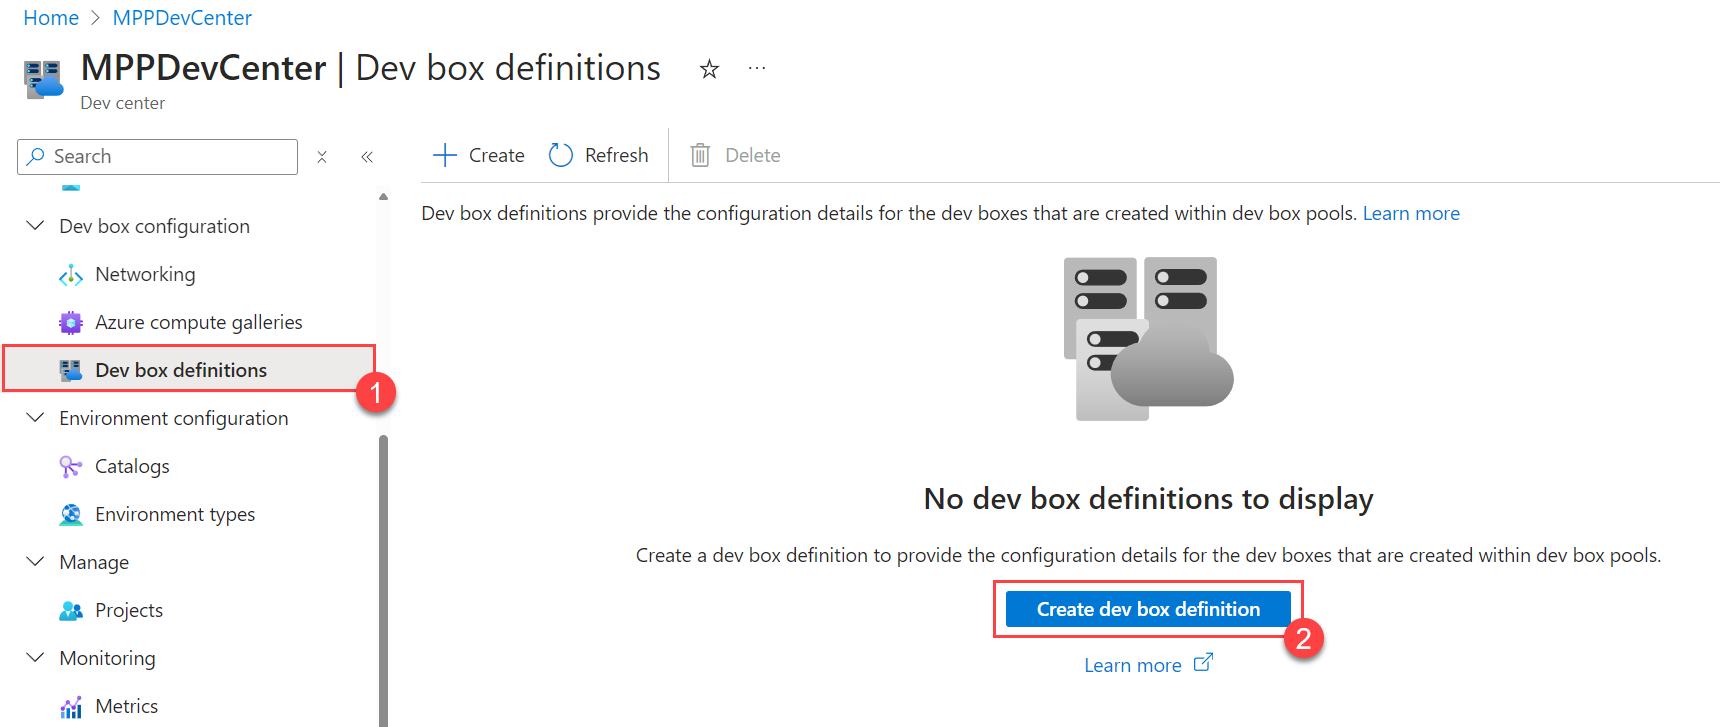Click the Create toolbar command
Screen dimensions: 1720x727
pos(478,155)
